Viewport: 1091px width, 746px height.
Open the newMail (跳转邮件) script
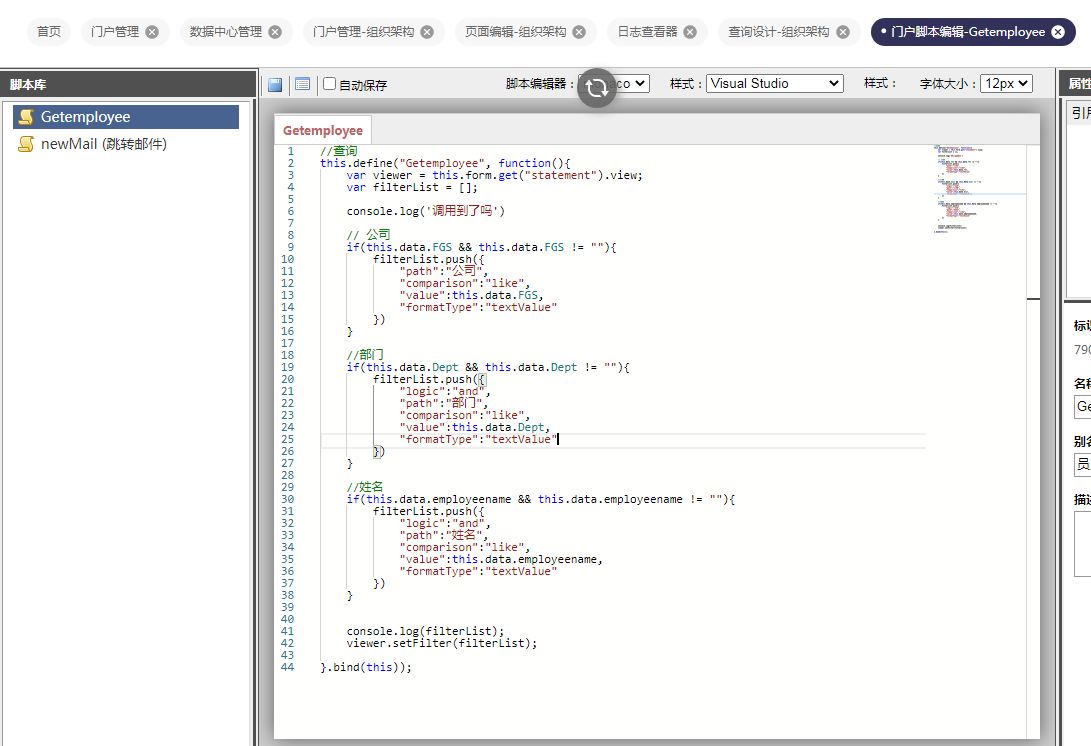tap(103, 144)
